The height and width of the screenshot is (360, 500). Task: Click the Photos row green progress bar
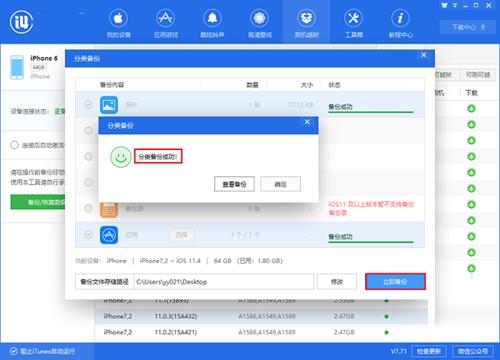[371, 112]
